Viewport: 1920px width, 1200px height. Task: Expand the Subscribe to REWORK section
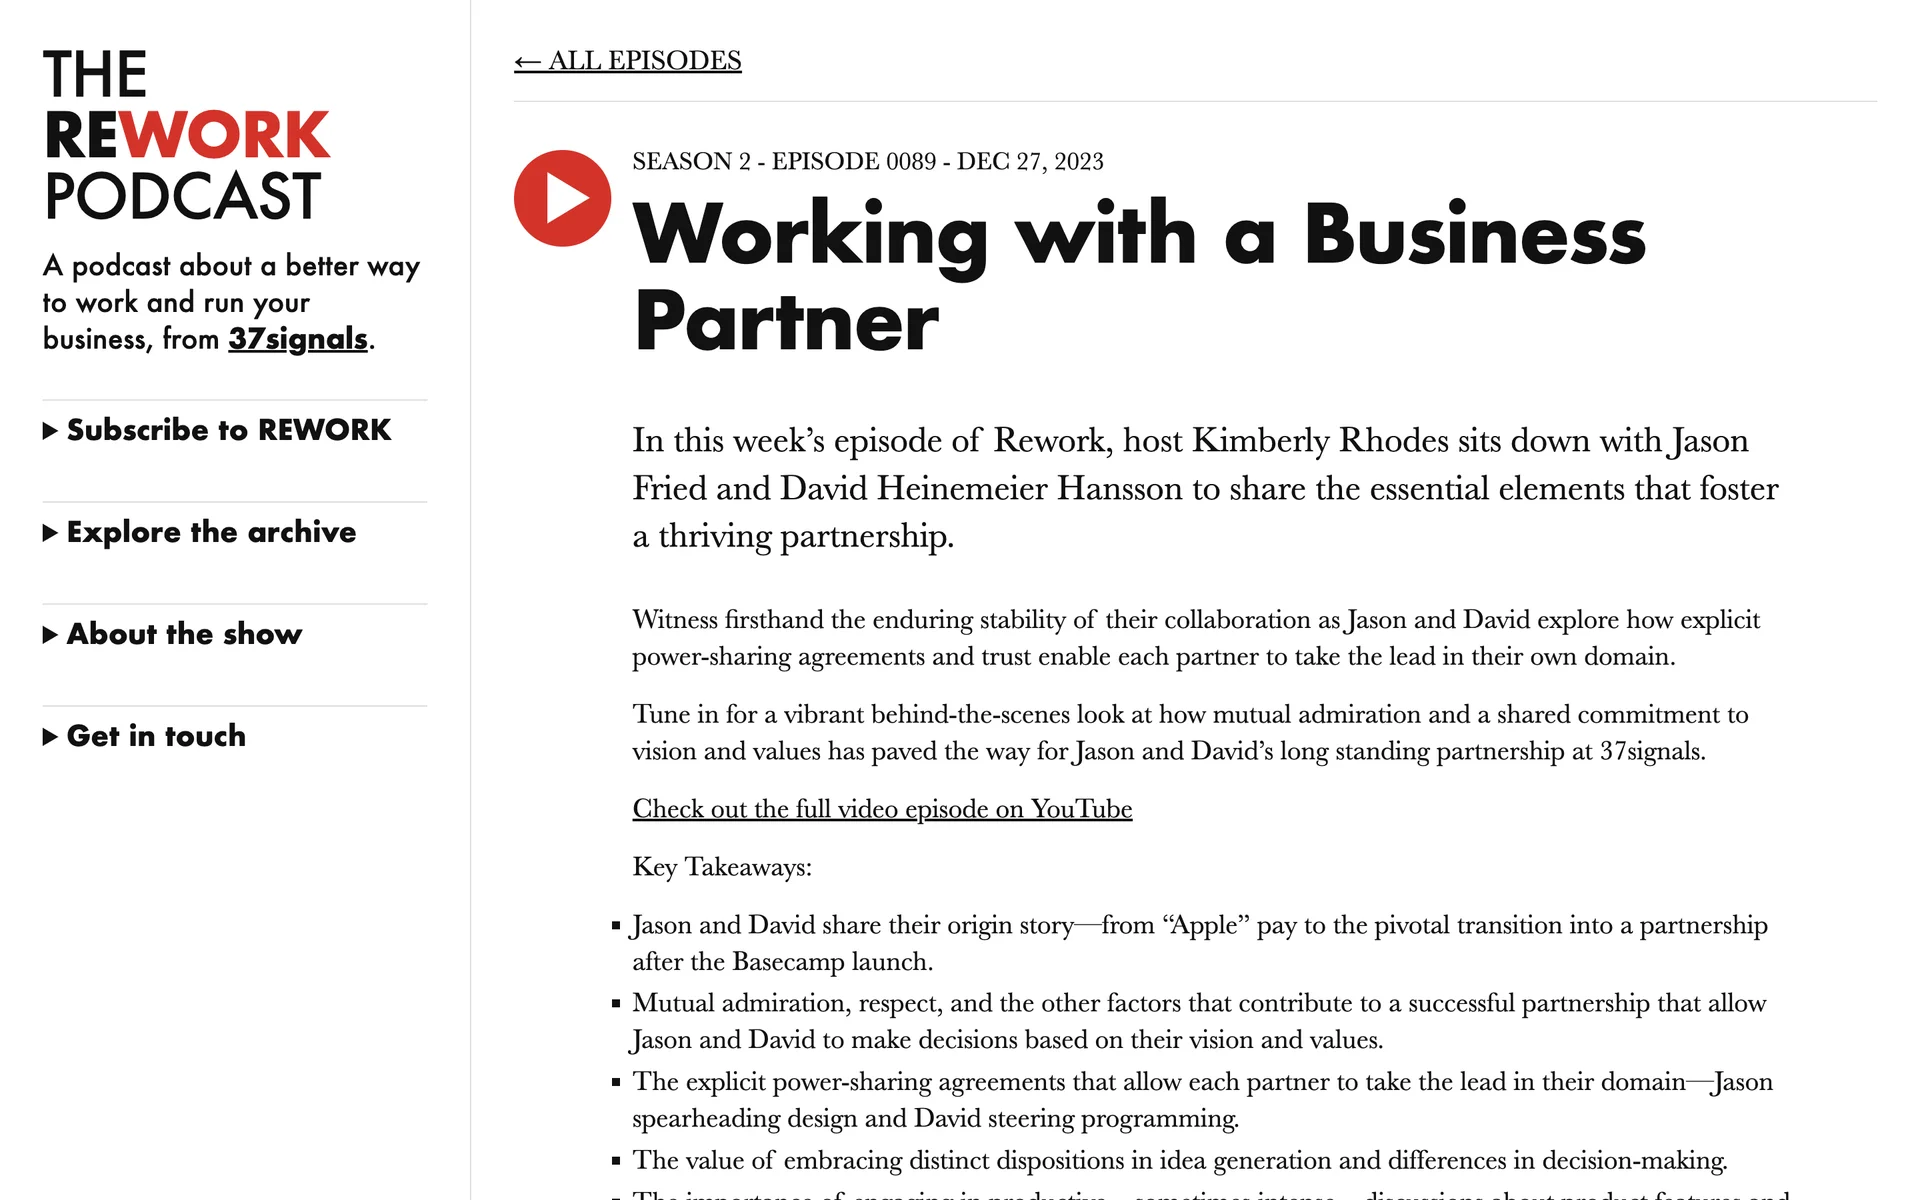[x=228, y=430]
